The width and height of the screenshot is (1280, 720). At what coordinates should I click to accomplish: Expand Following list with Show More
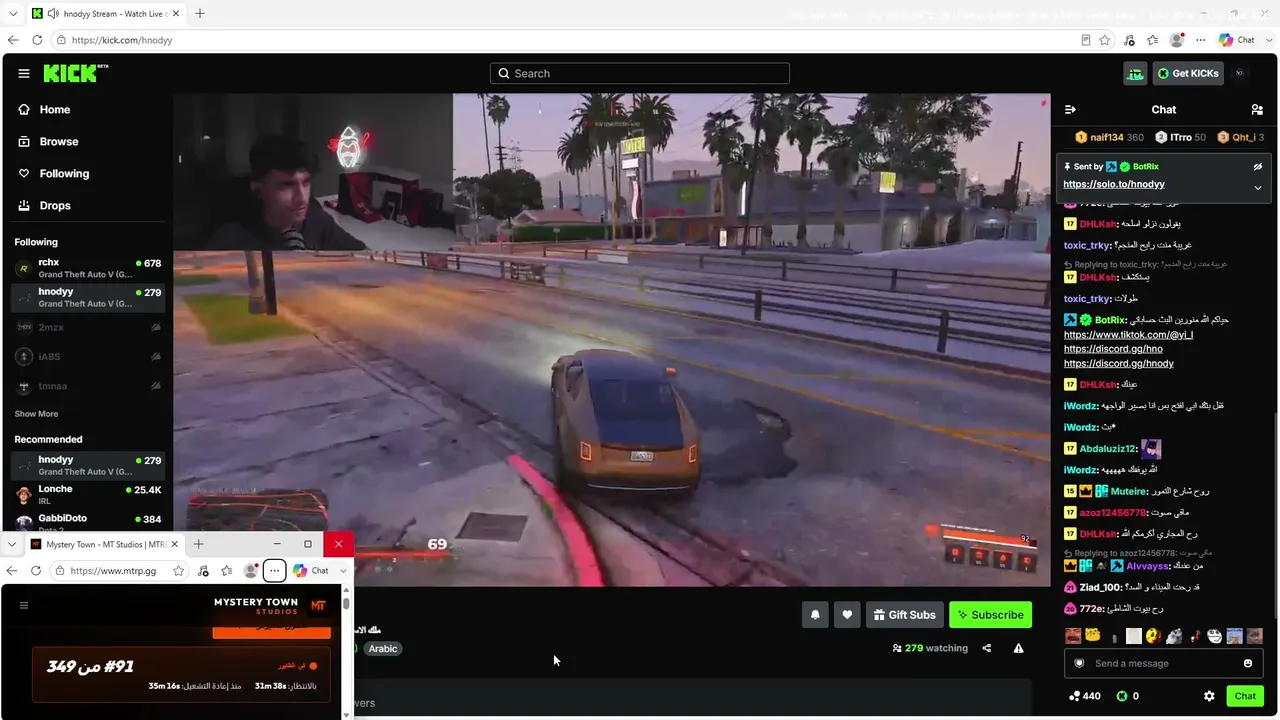36,414
